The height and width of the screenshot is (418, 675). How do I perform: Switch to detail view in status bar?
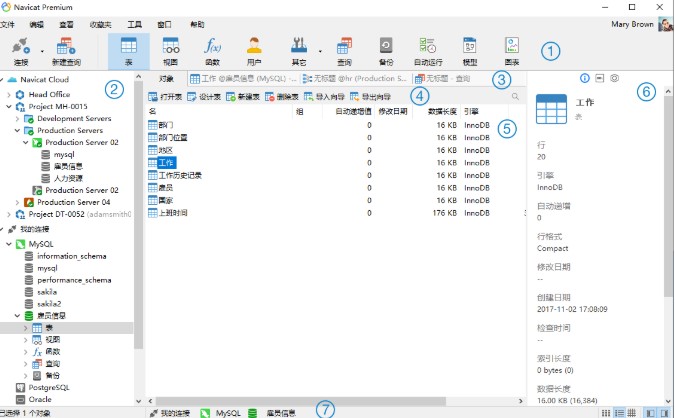point(633,412)
